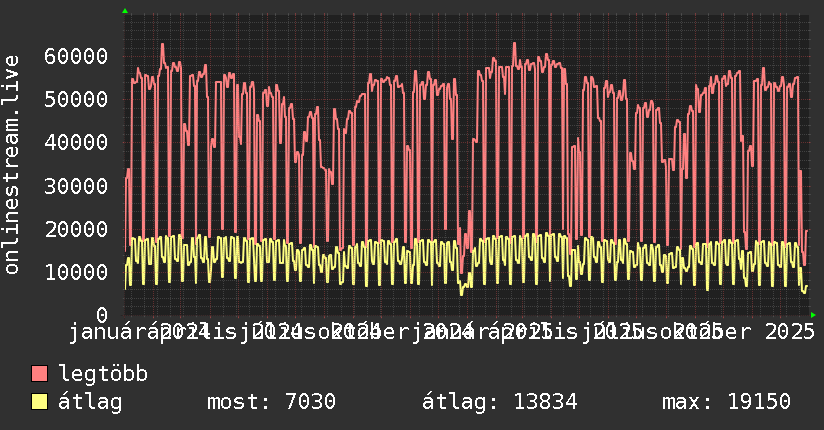Select the átlag legend label text

[x=91, y=402]
